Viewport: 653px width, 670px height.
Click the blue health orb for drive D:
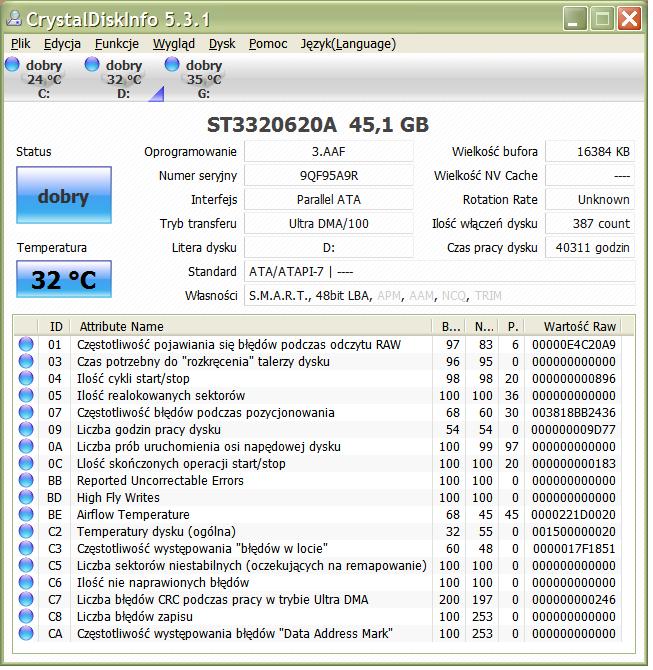point(92,65)
